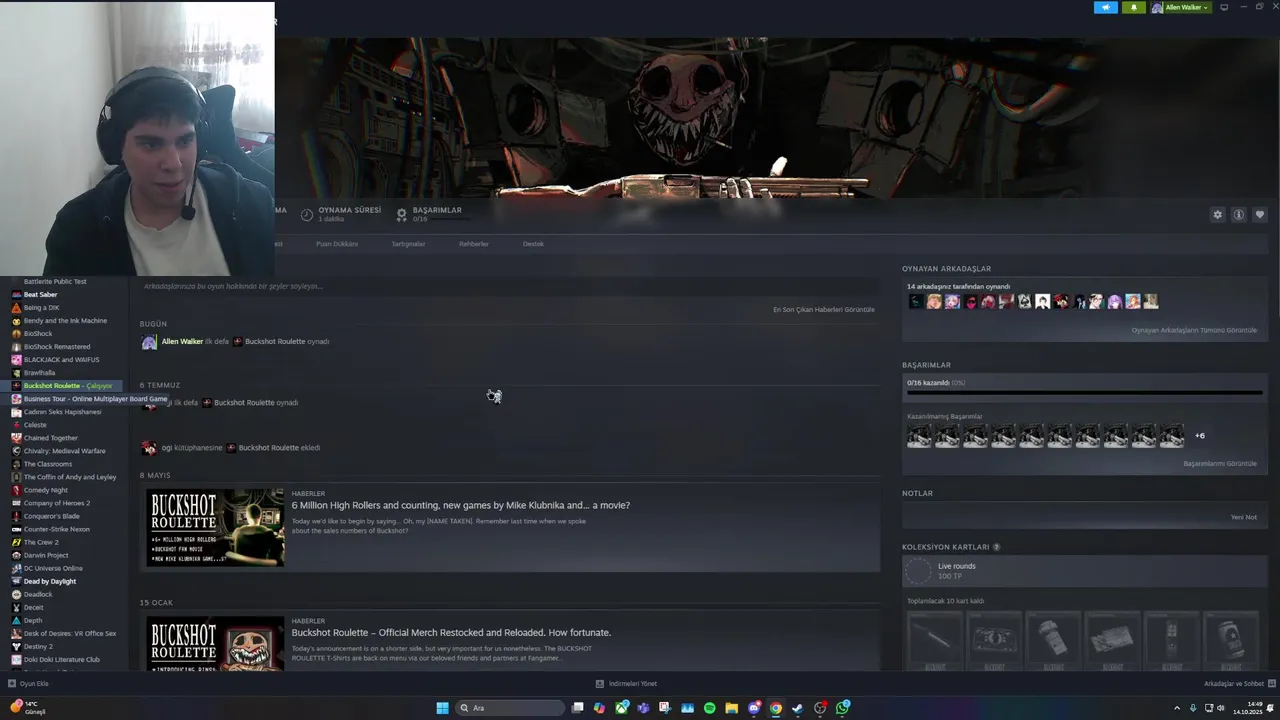
Task: Select The Coffin of Andy and Leyley
Action: pos(70,477)
